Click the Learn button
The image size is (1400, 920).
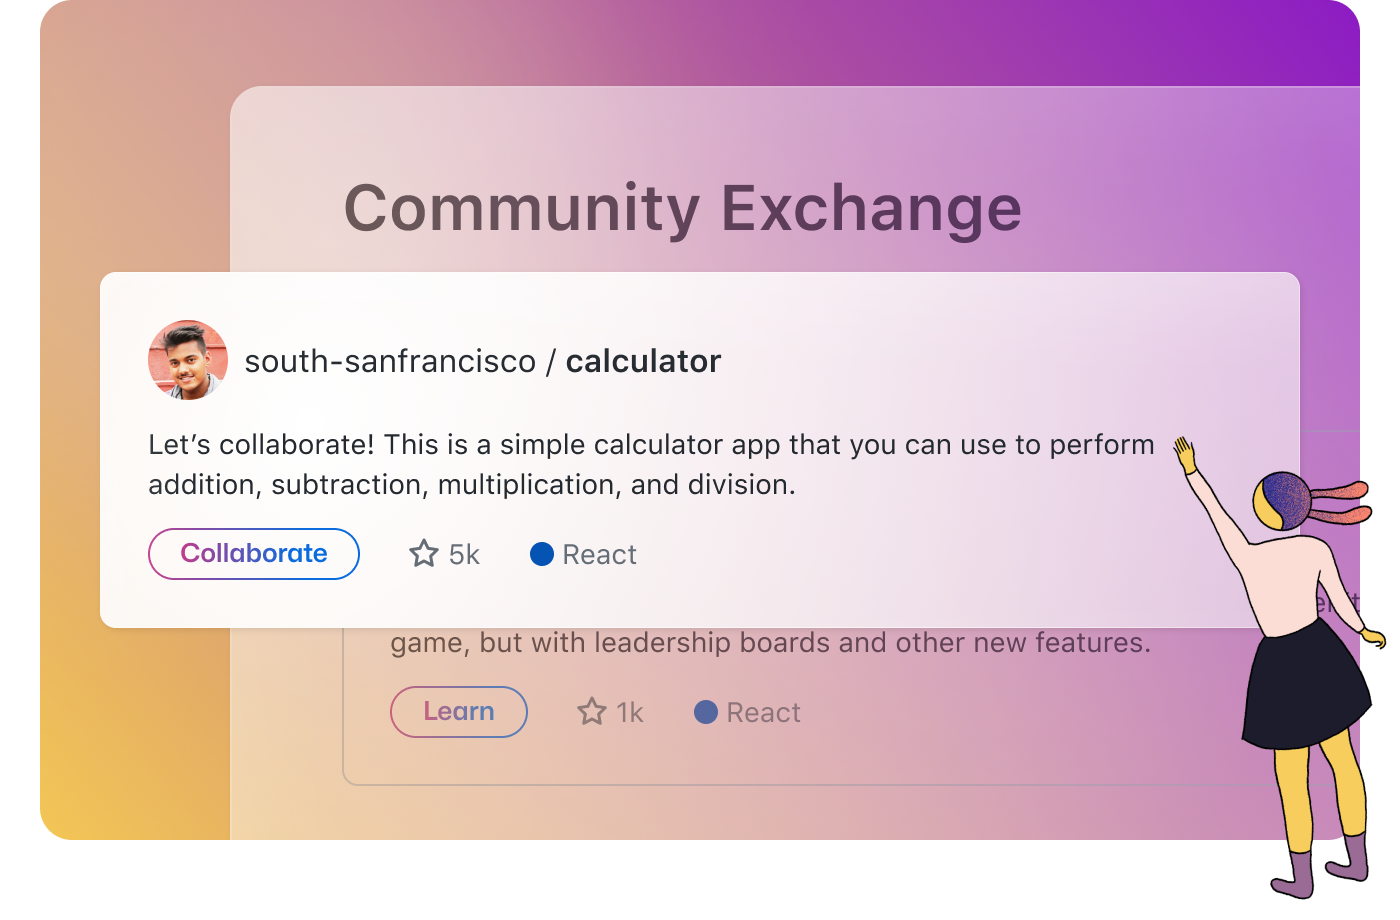pyautogui.click(x=458, y=711)
